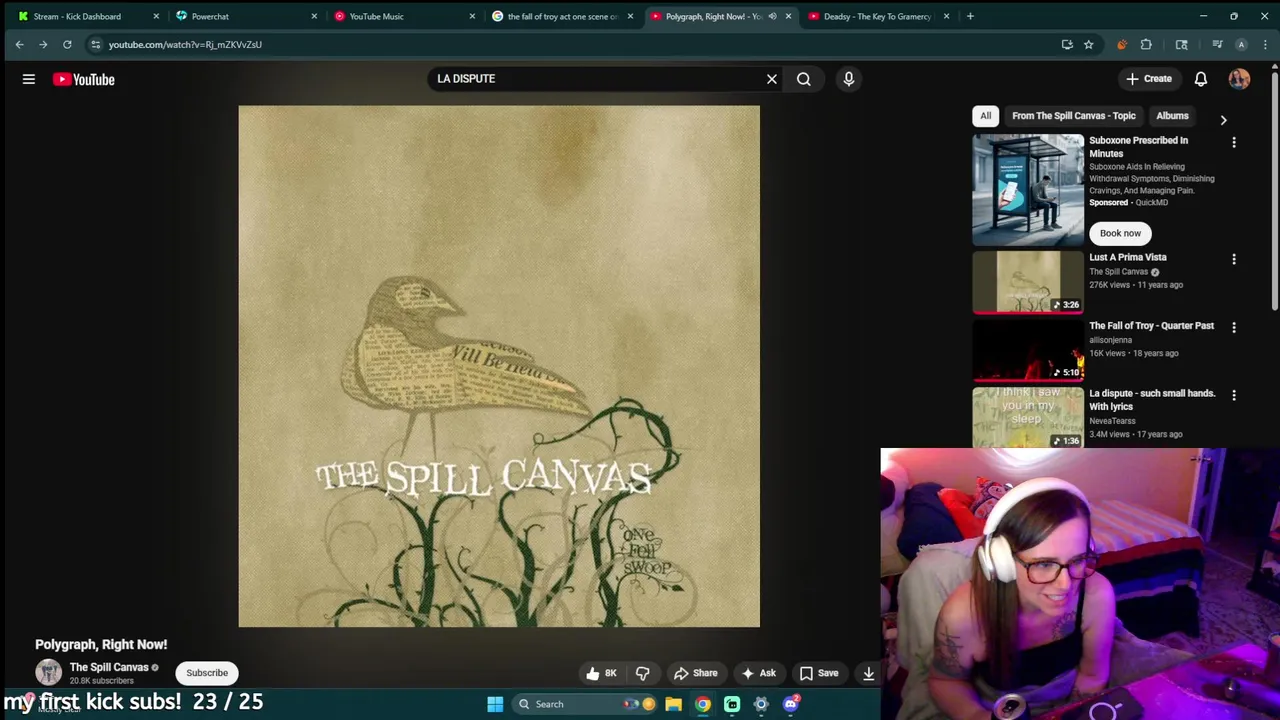Open La dispute such small hands title
1280x720 pixels.
(x=1152, y=400)
